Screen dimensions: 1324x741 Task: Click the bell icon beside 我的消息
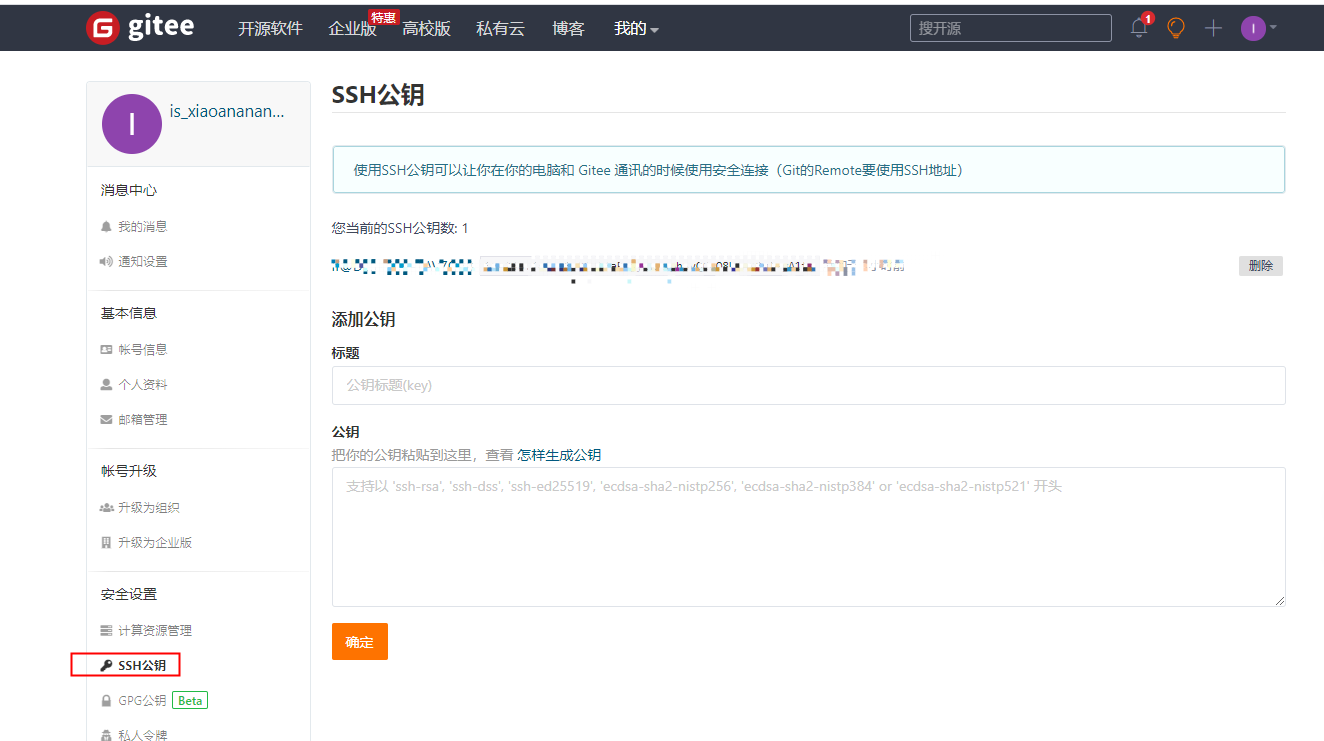pos(106,227)
